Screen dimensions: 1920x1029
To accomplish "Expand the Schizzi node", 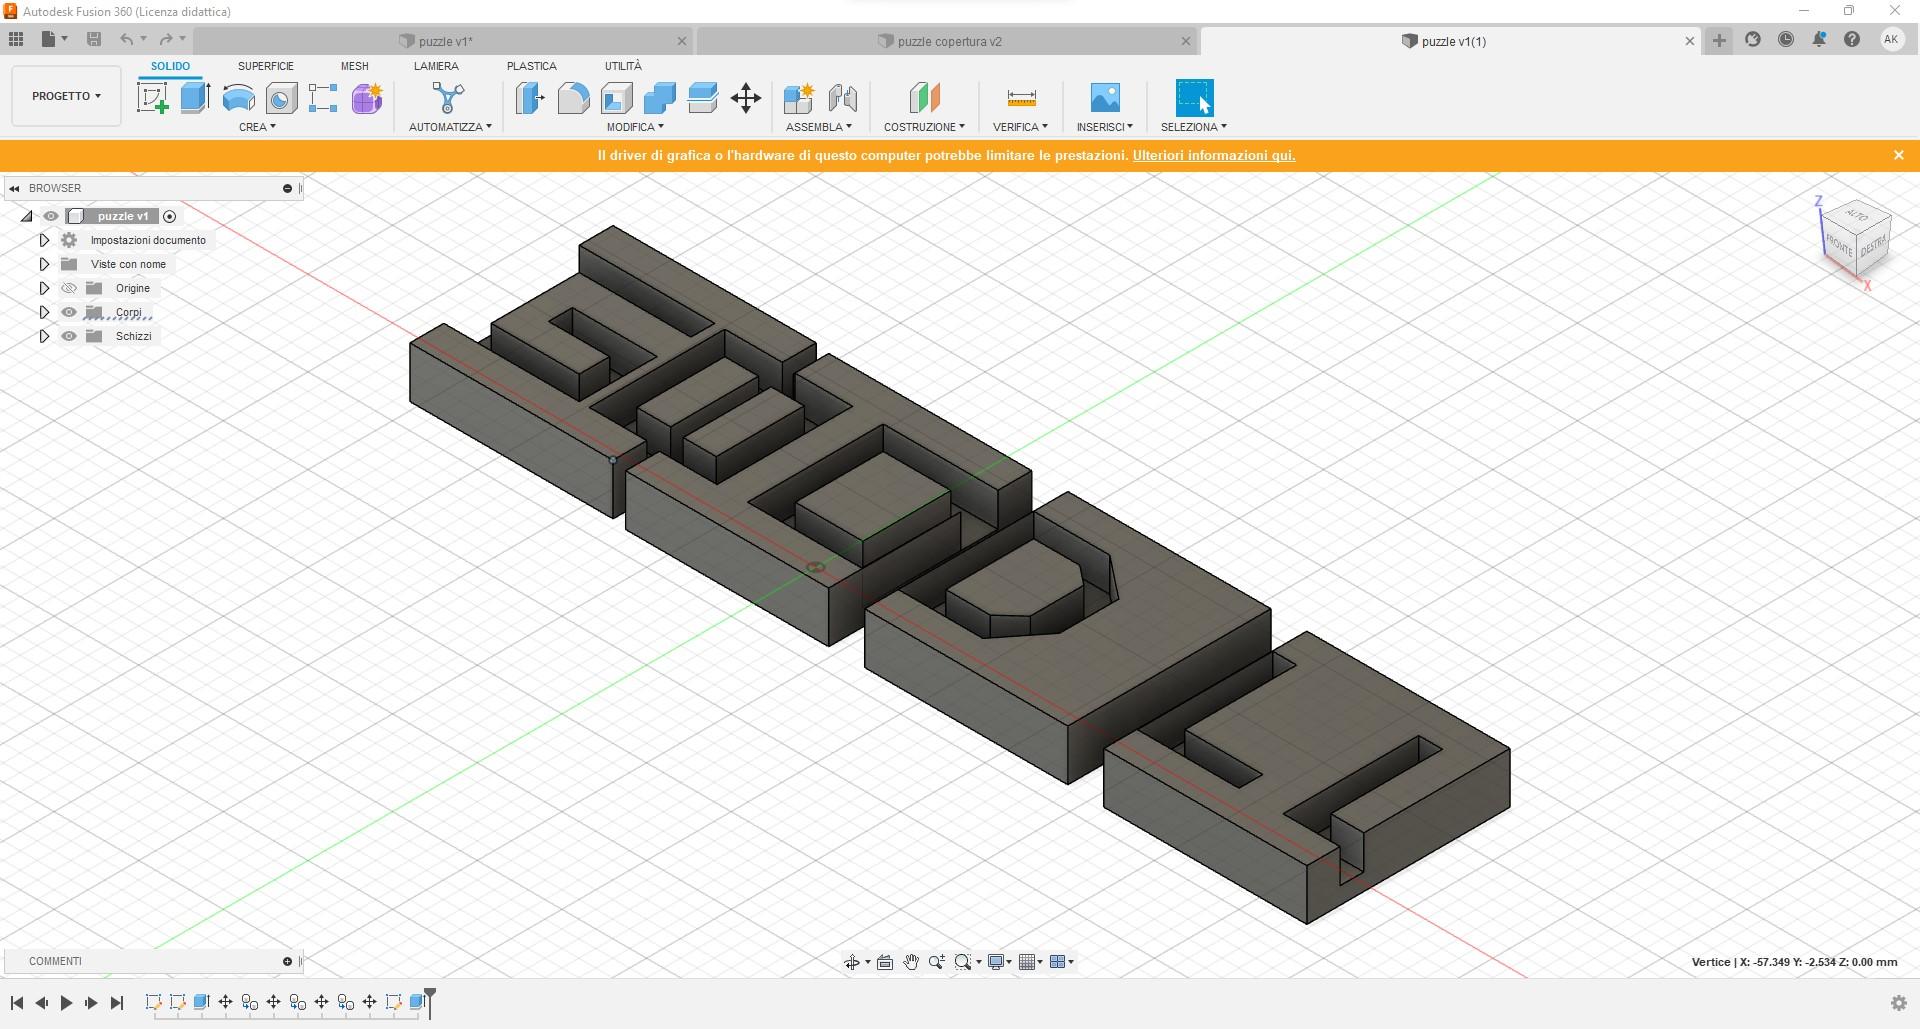I will click(x=44, y=336).
